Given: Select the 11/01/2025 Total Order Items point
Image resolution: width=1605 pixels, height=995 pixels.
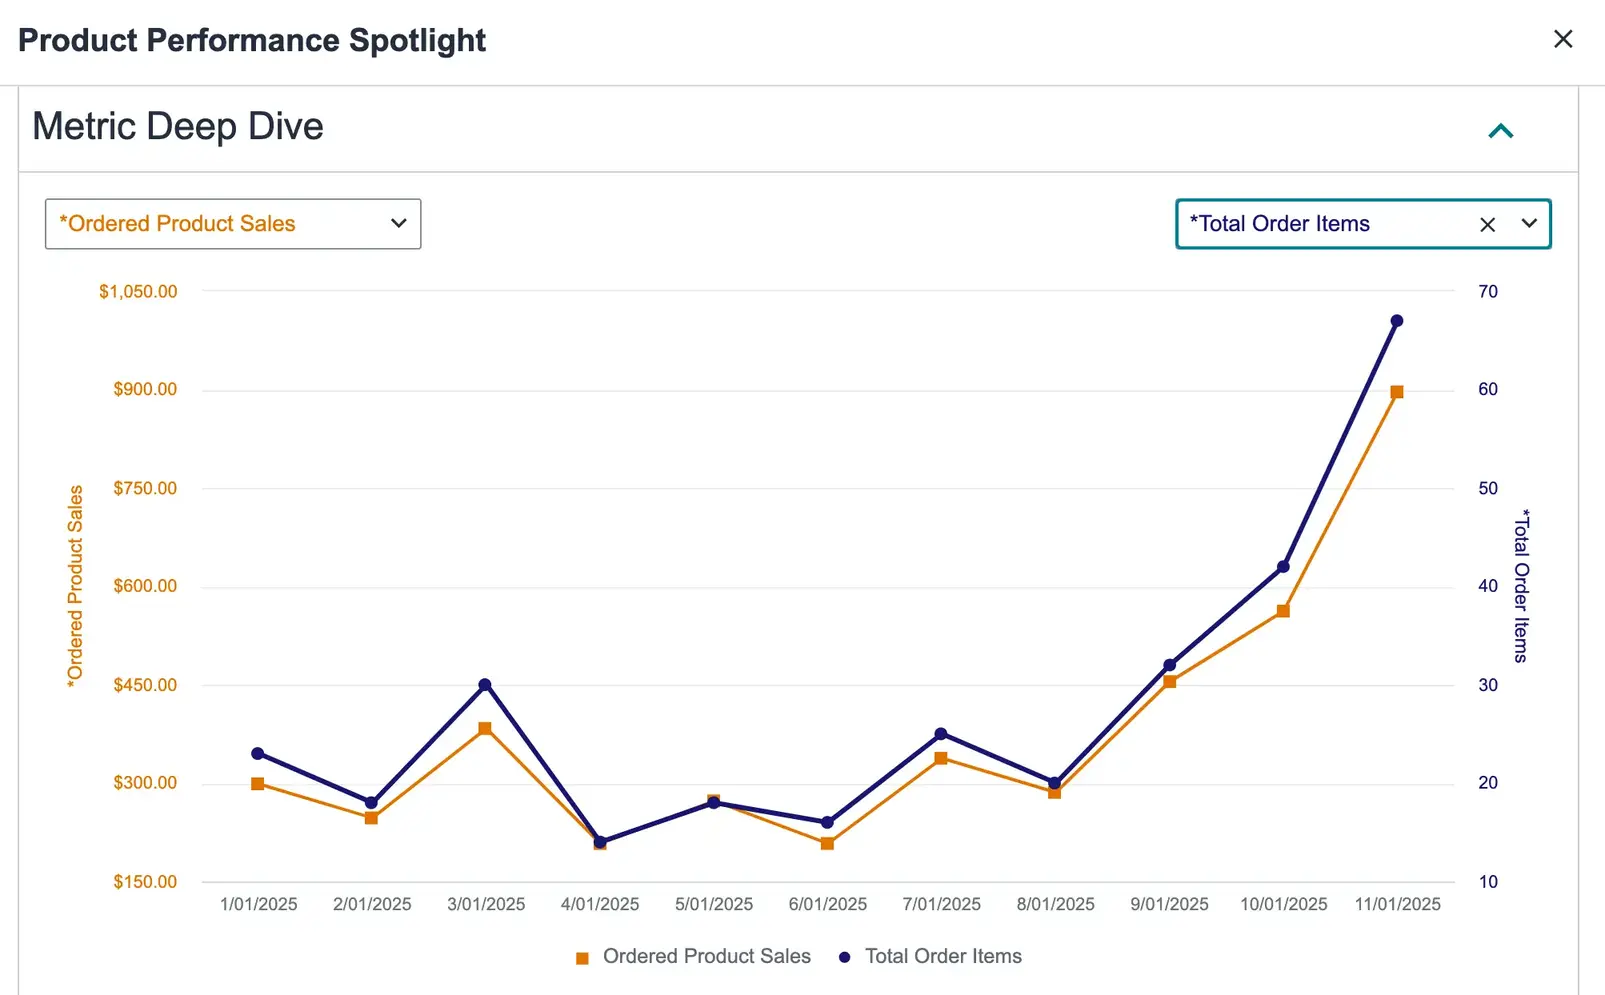Looking at the screenshot, I should point(1397,321).
